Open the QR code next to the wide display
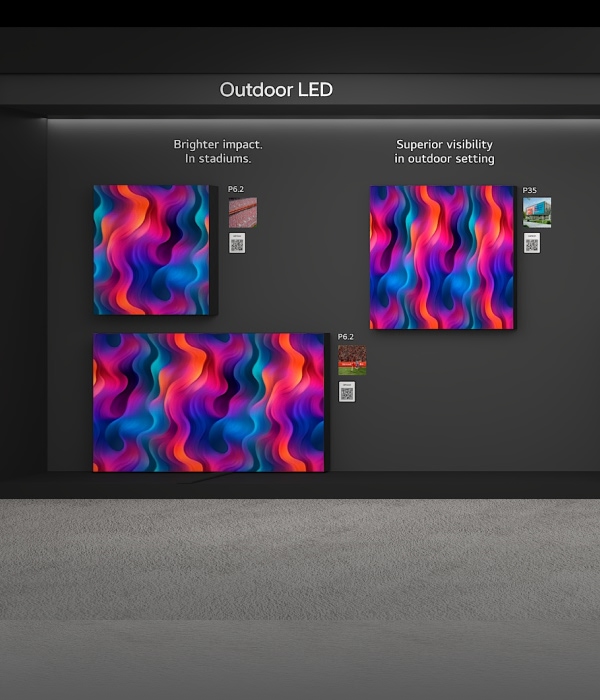 (346, 392)
